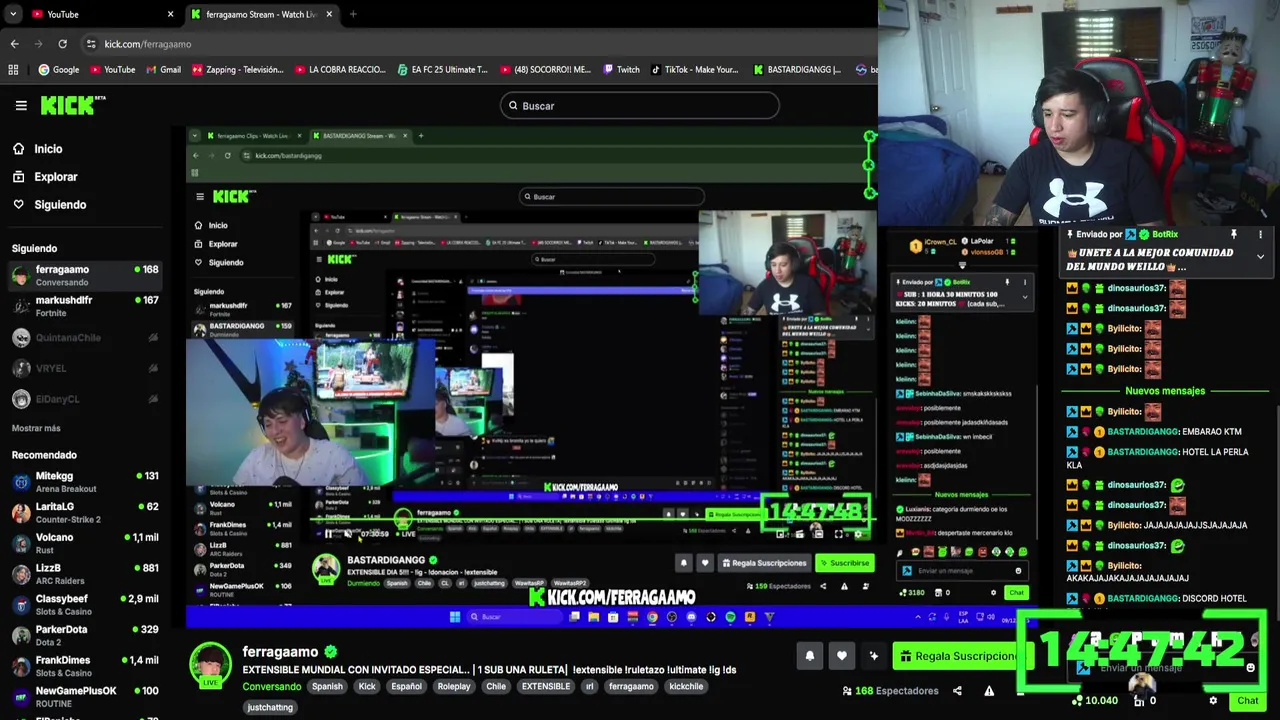1280x720 pixels.
Task: Select the Spanish tag
Action: pos(327,687)
